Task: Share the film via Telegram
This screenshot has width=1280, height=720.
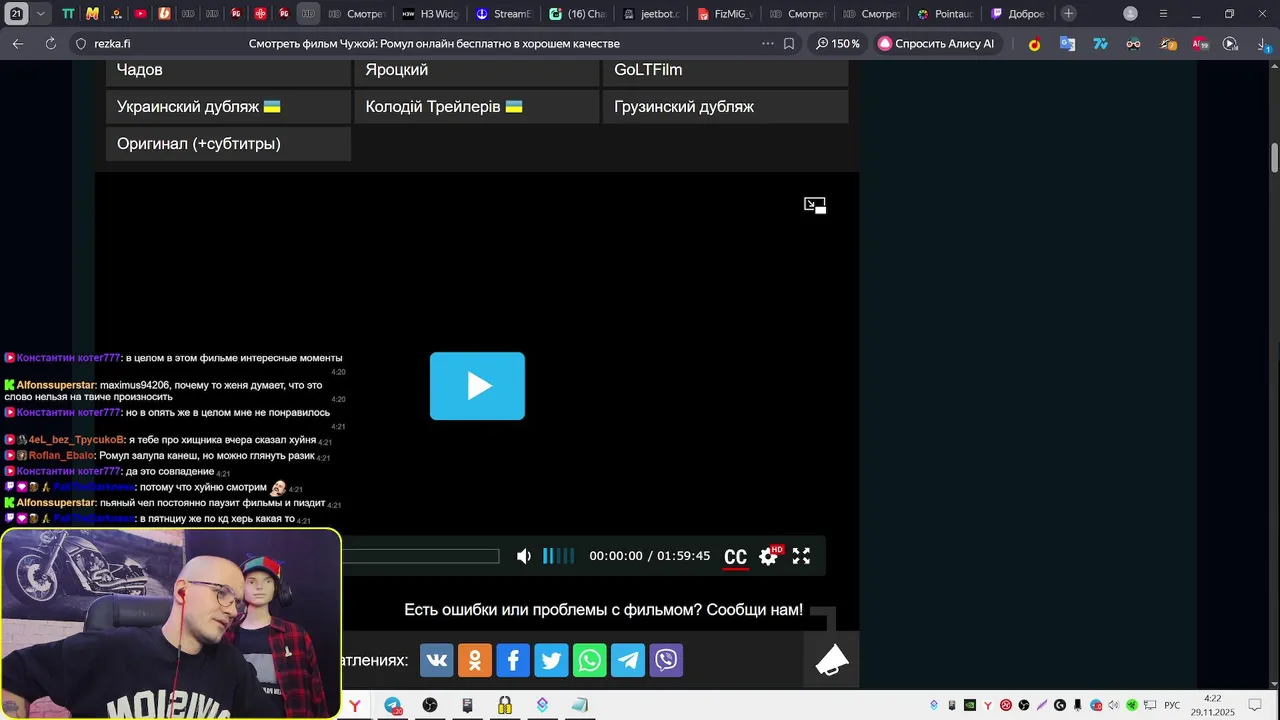Action: pyautogui.click(x=628, y=660)
